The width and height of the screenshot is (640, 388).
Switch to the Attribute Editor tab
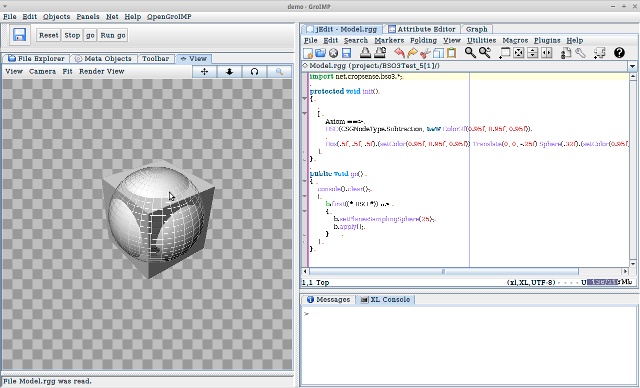click(x=422, y=29)
